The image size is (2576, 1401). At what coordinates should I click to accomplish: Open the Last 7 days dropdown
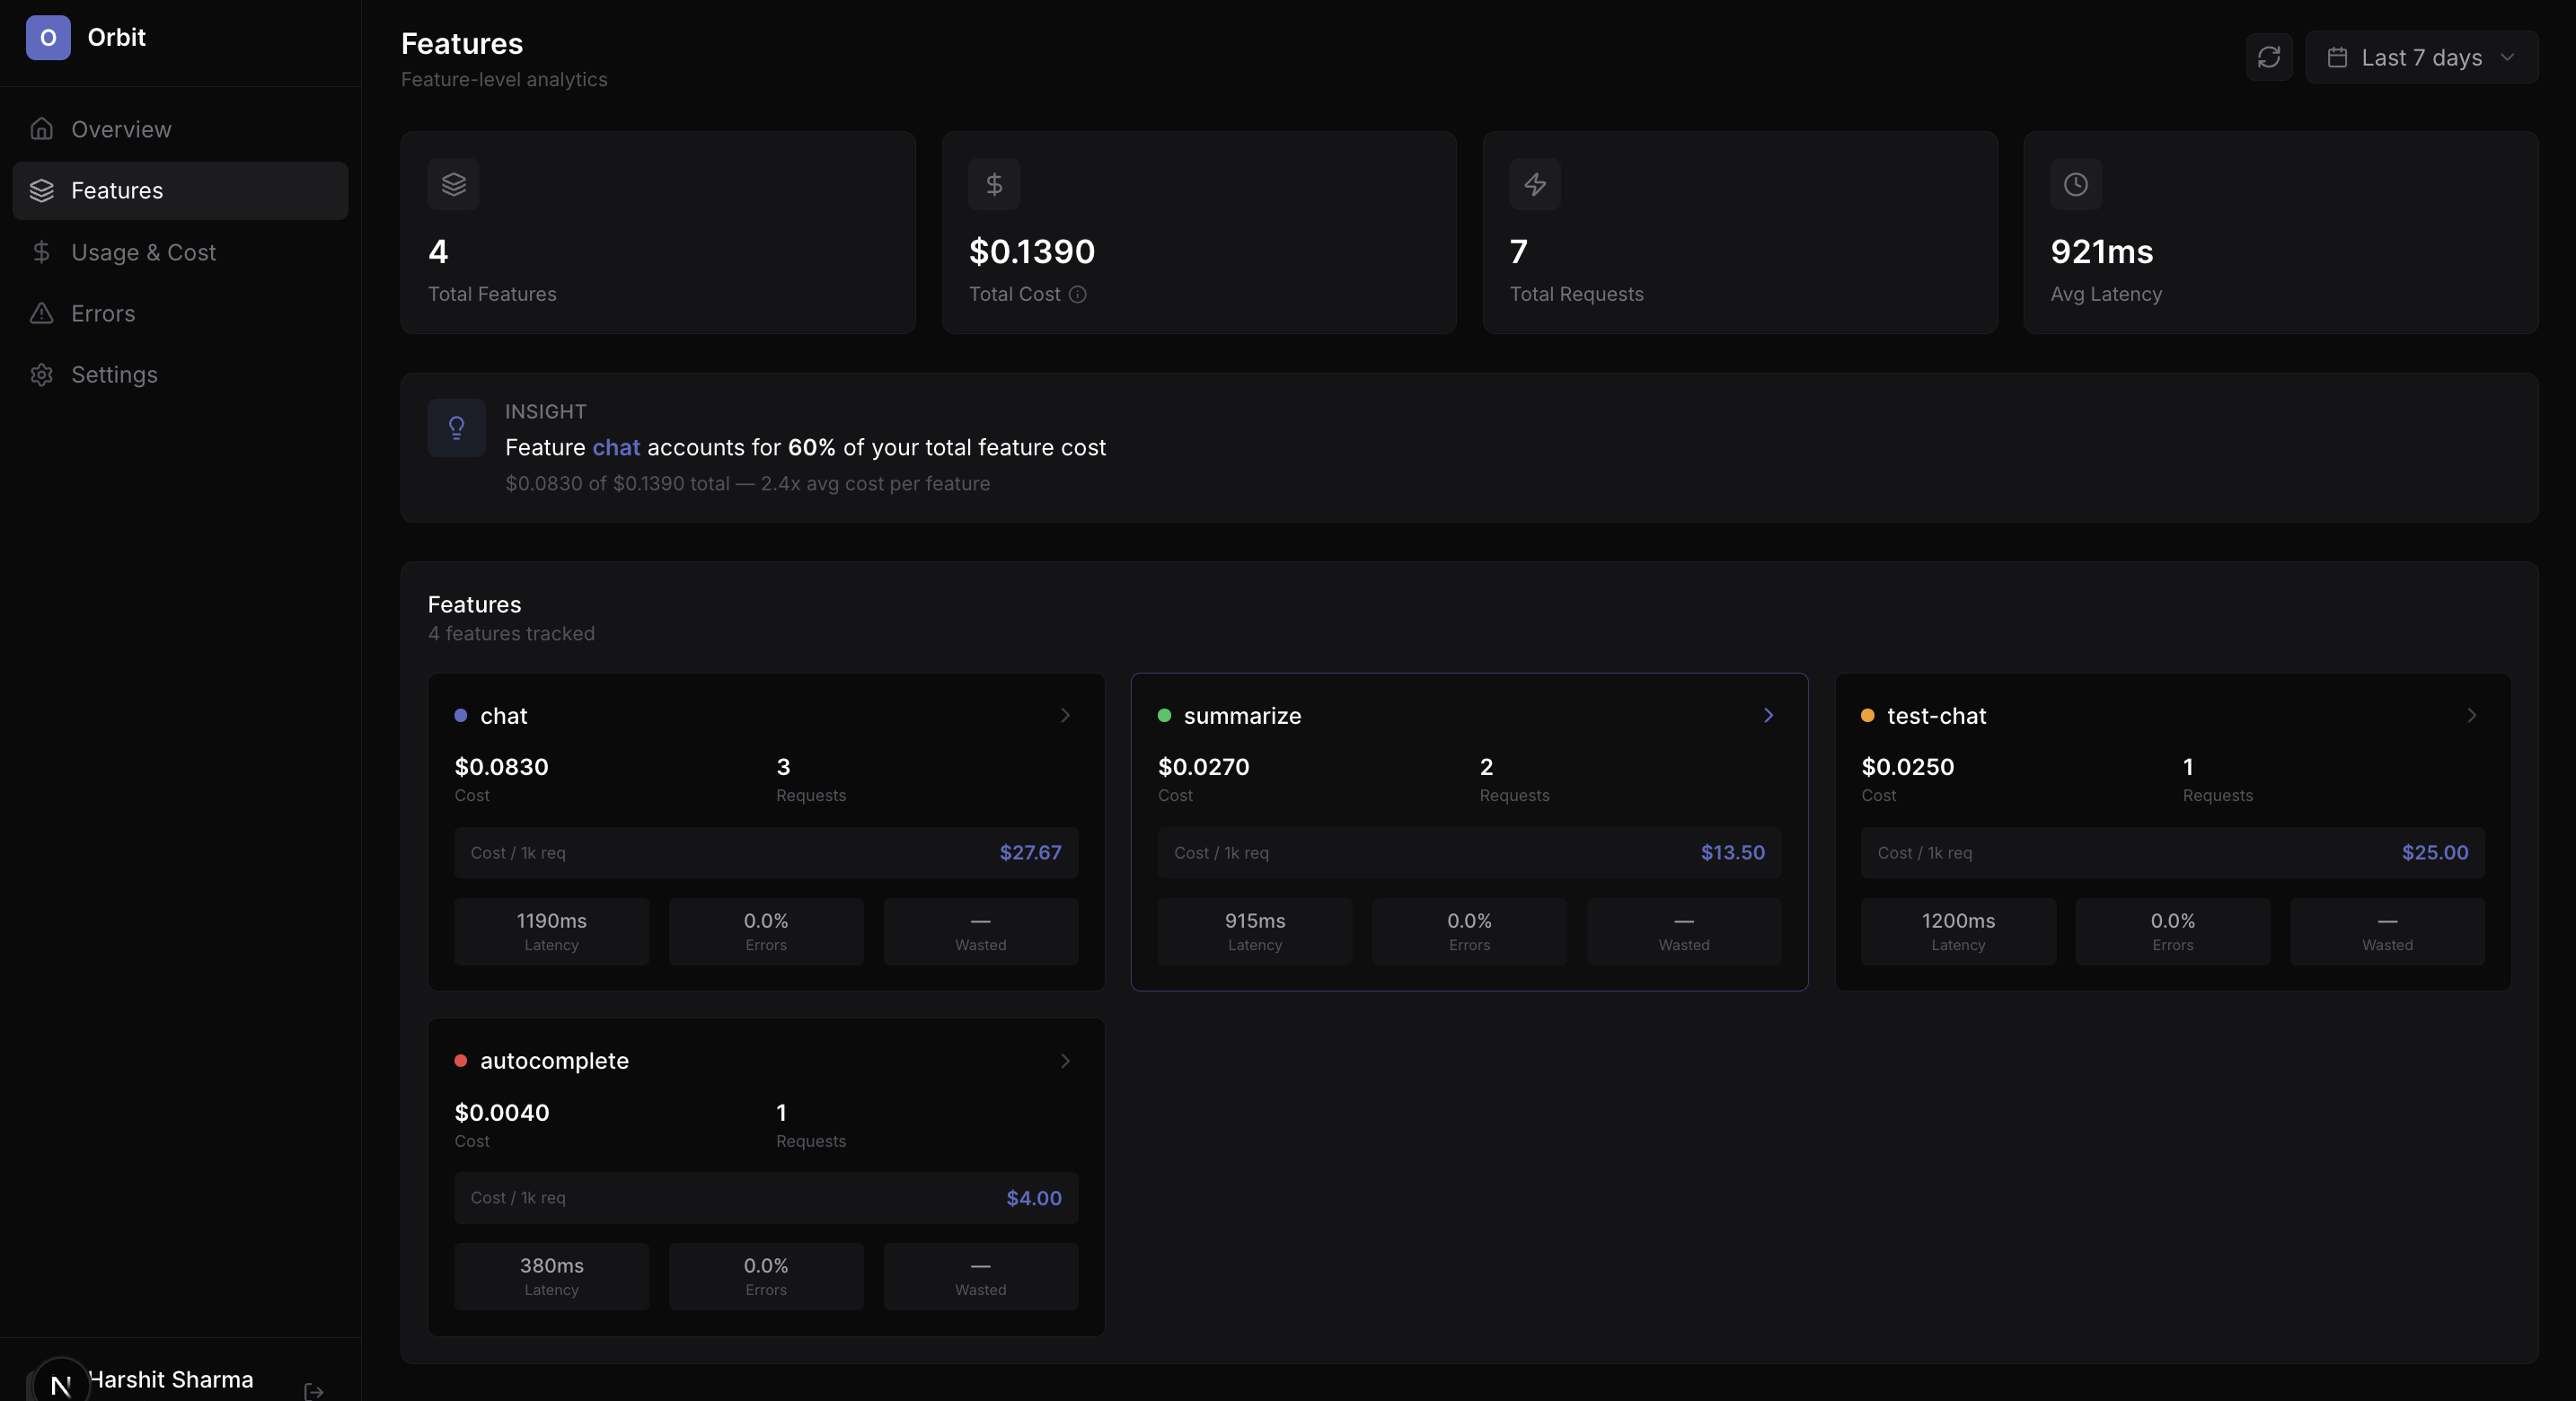[2422, 57]
